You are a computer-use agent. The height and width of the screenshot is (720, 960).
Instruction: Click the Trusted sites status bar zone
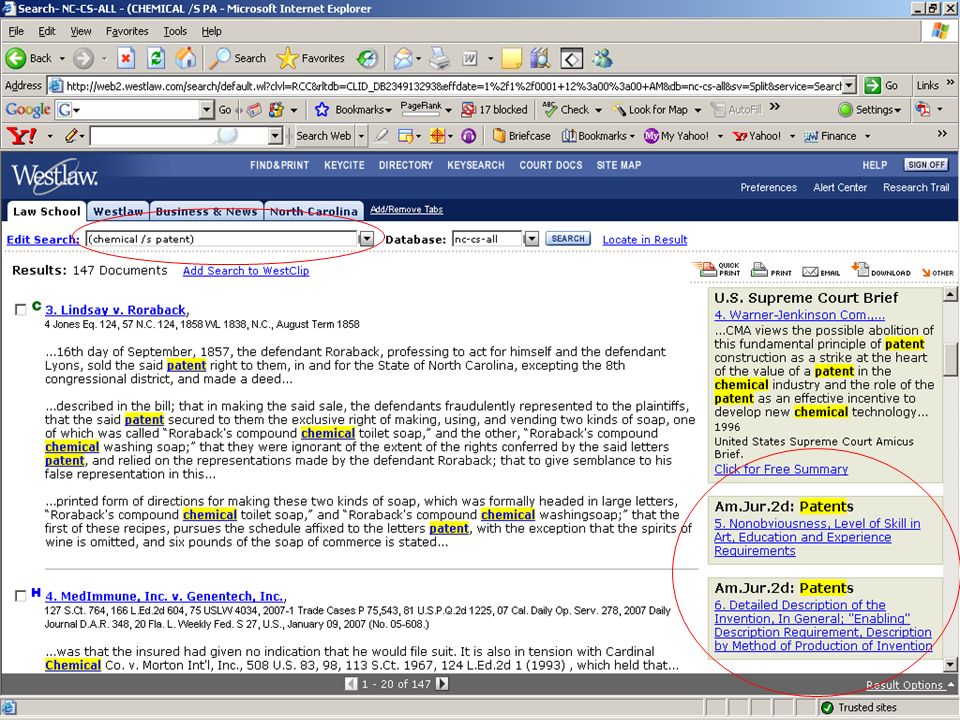[x=858, y=708]
